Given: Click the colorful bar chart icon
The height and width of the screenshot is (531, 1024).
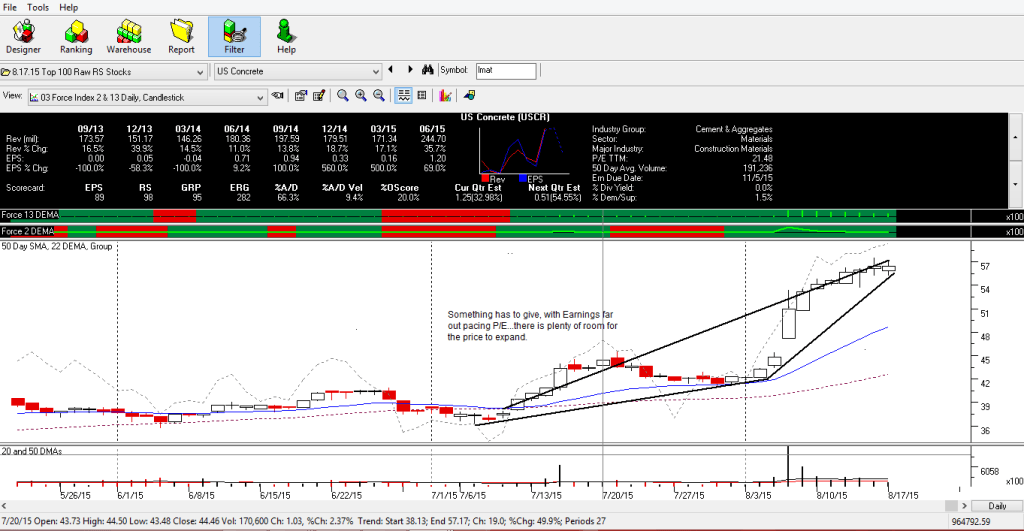Looking at the screenshot, I should (x=445, y=96).
